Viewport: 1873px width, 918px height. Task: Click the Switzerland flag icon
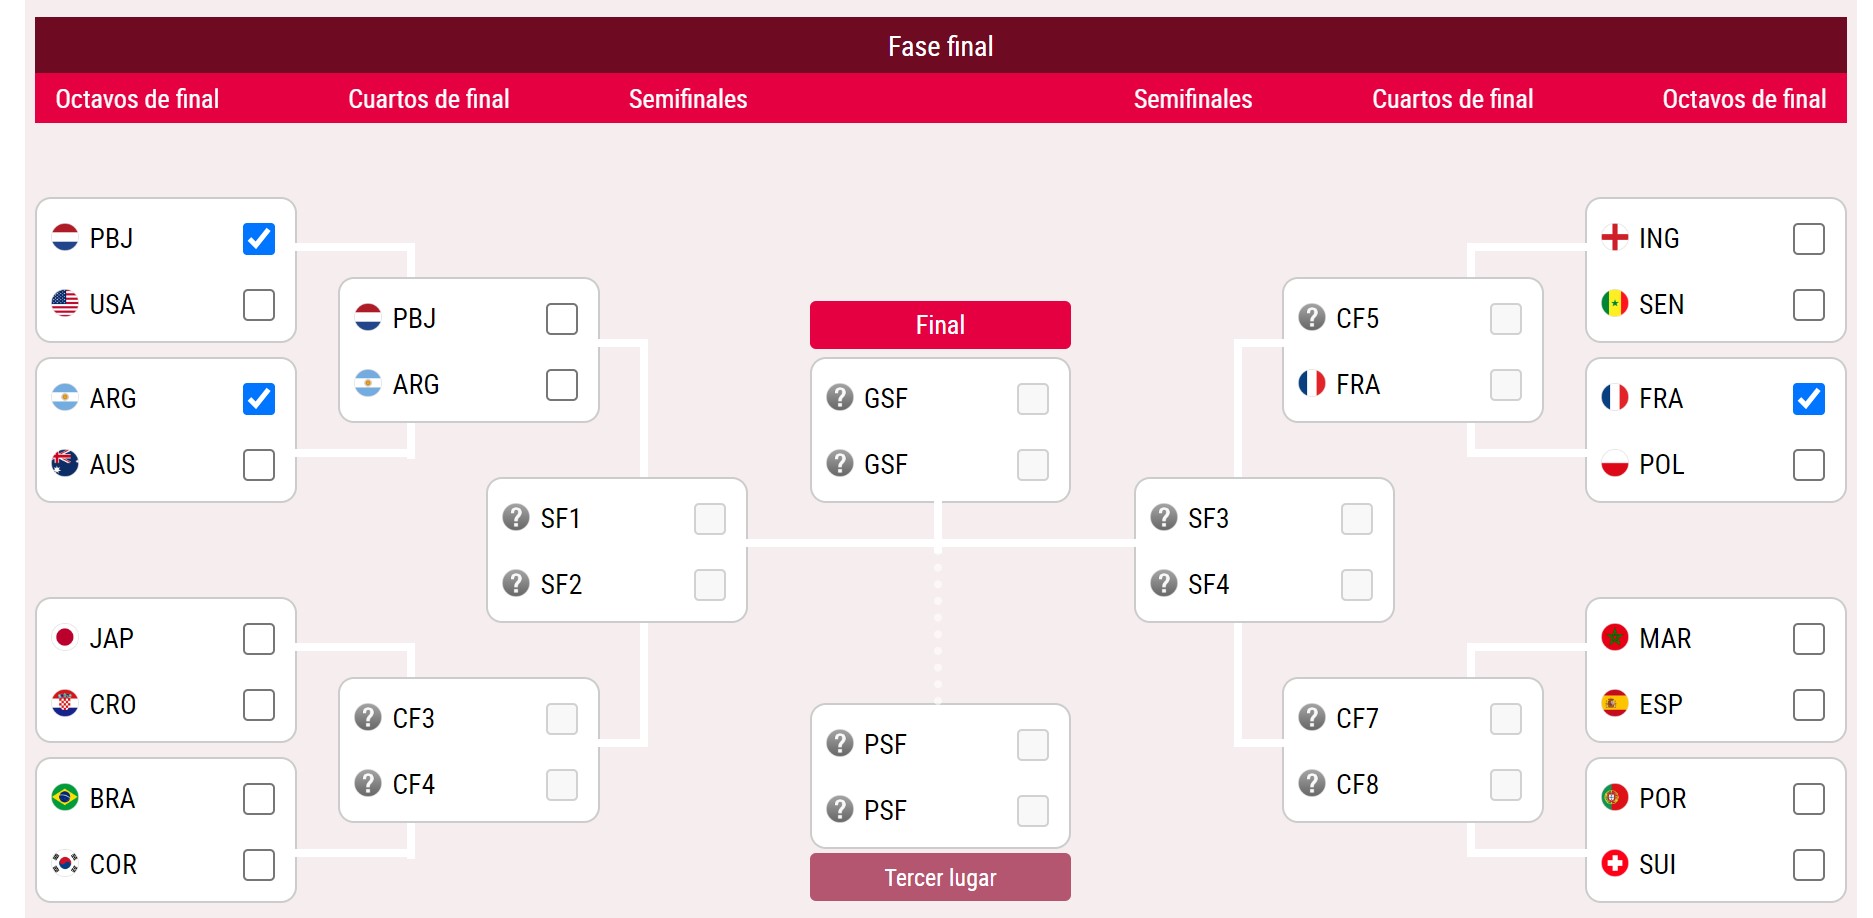tap(1614, 864)
